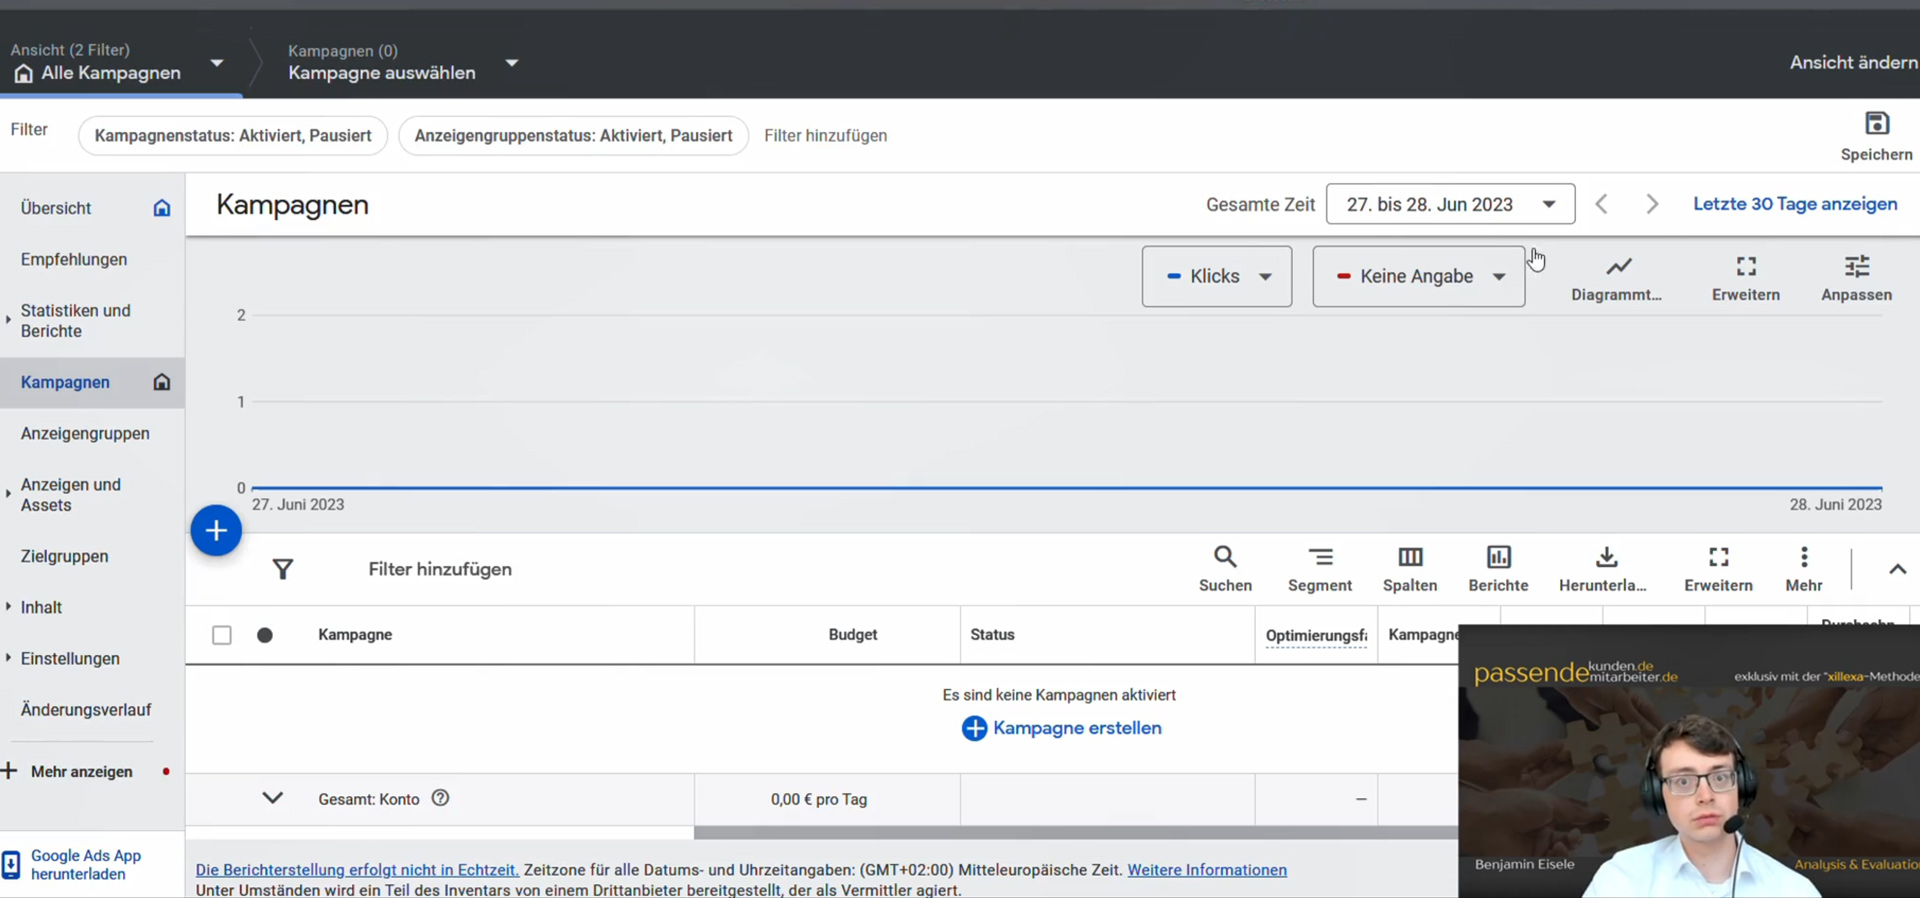The height and width of the screenshot is (898, 1920).
Task: Click the Google Ads App download icon
Action: [11, 865]
